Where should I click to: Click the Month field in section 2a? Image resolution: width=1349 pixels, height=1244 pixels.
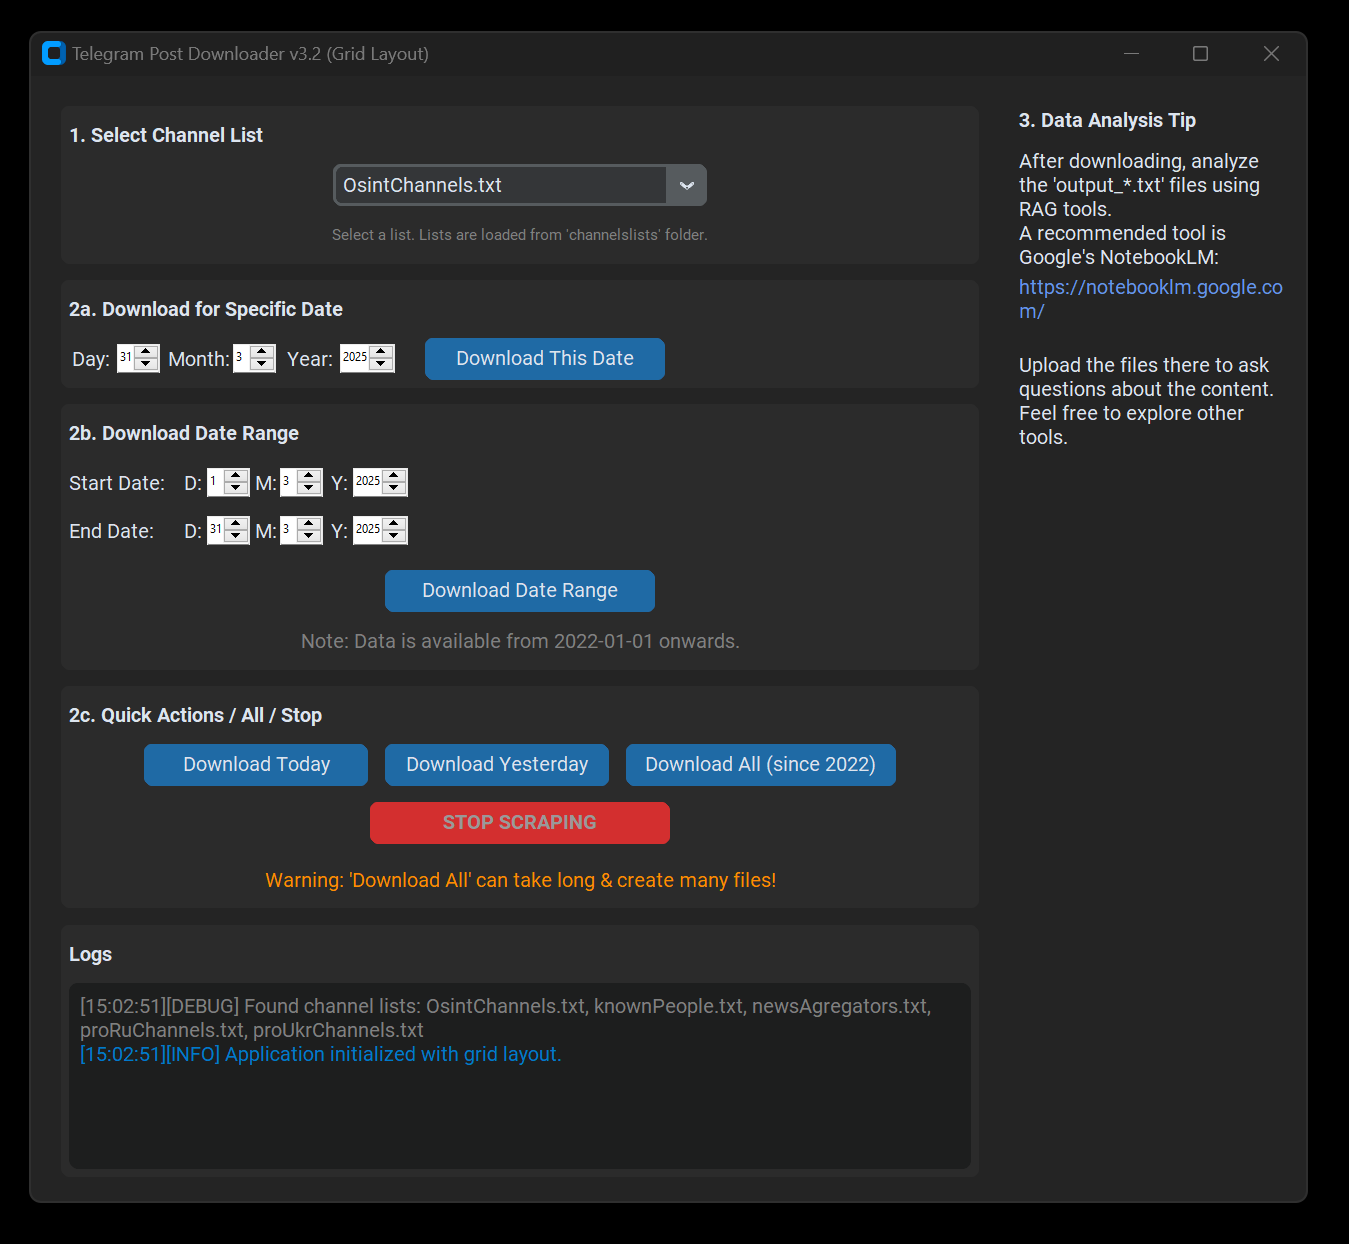pyautogui.click(x=242, y=358)
